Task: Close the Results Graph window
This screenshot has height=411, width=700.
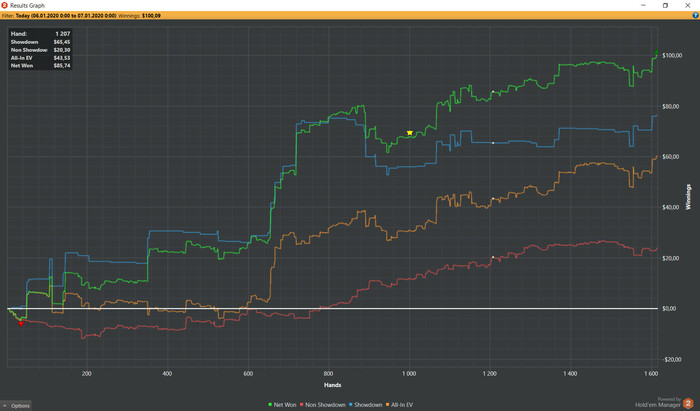Action: pos(688,5)
